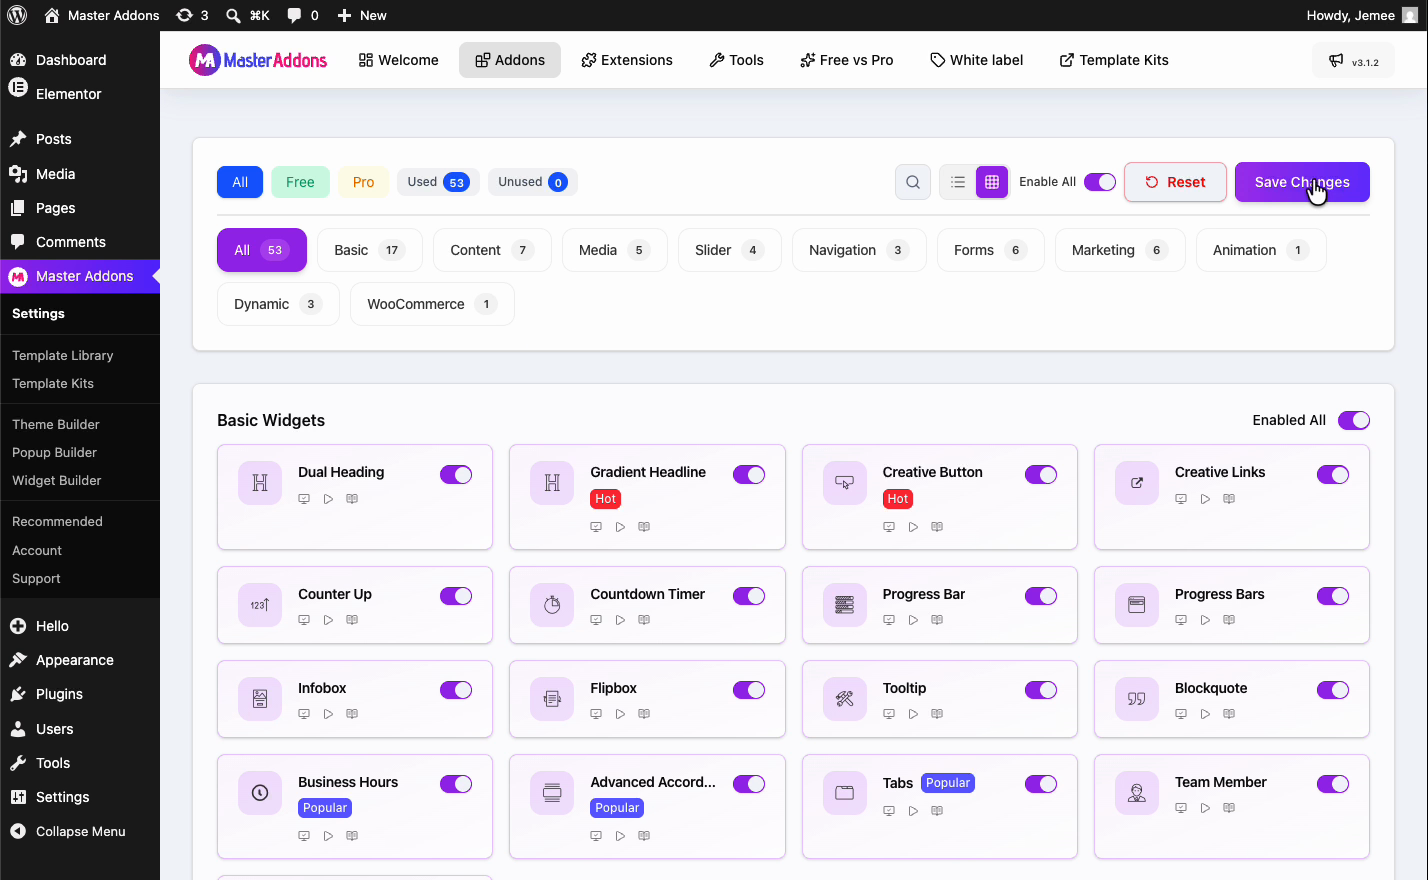Viewport: 1428px width, 880px height.
Task: Toggle the Countdown Timer widget
Action: (749, 596)
